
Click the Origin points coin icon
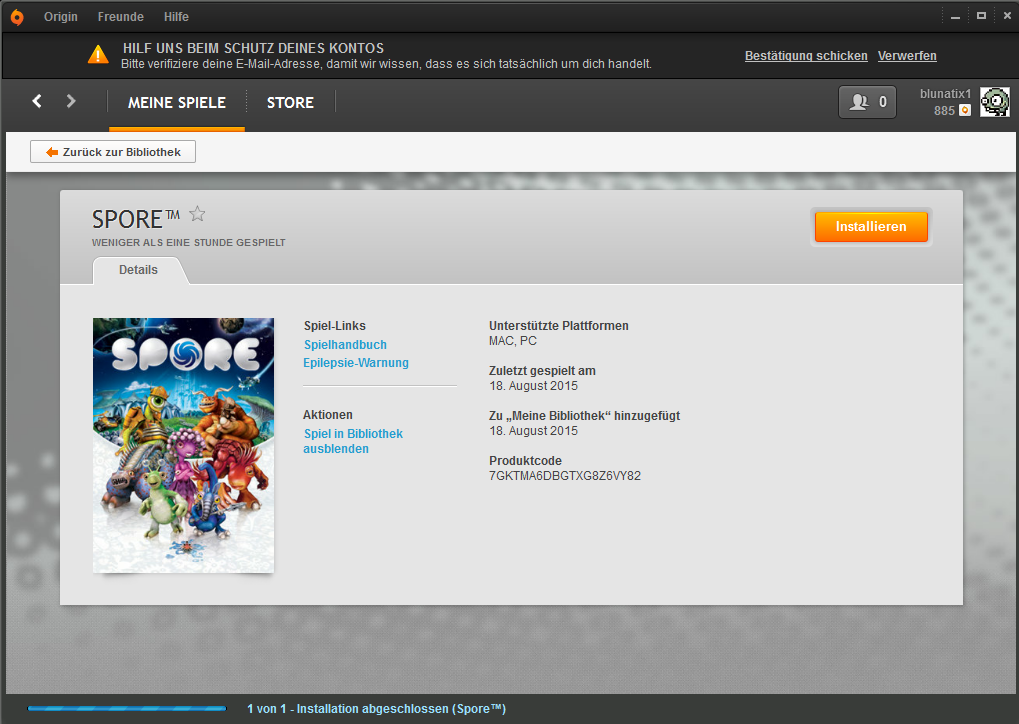(965, 111)
